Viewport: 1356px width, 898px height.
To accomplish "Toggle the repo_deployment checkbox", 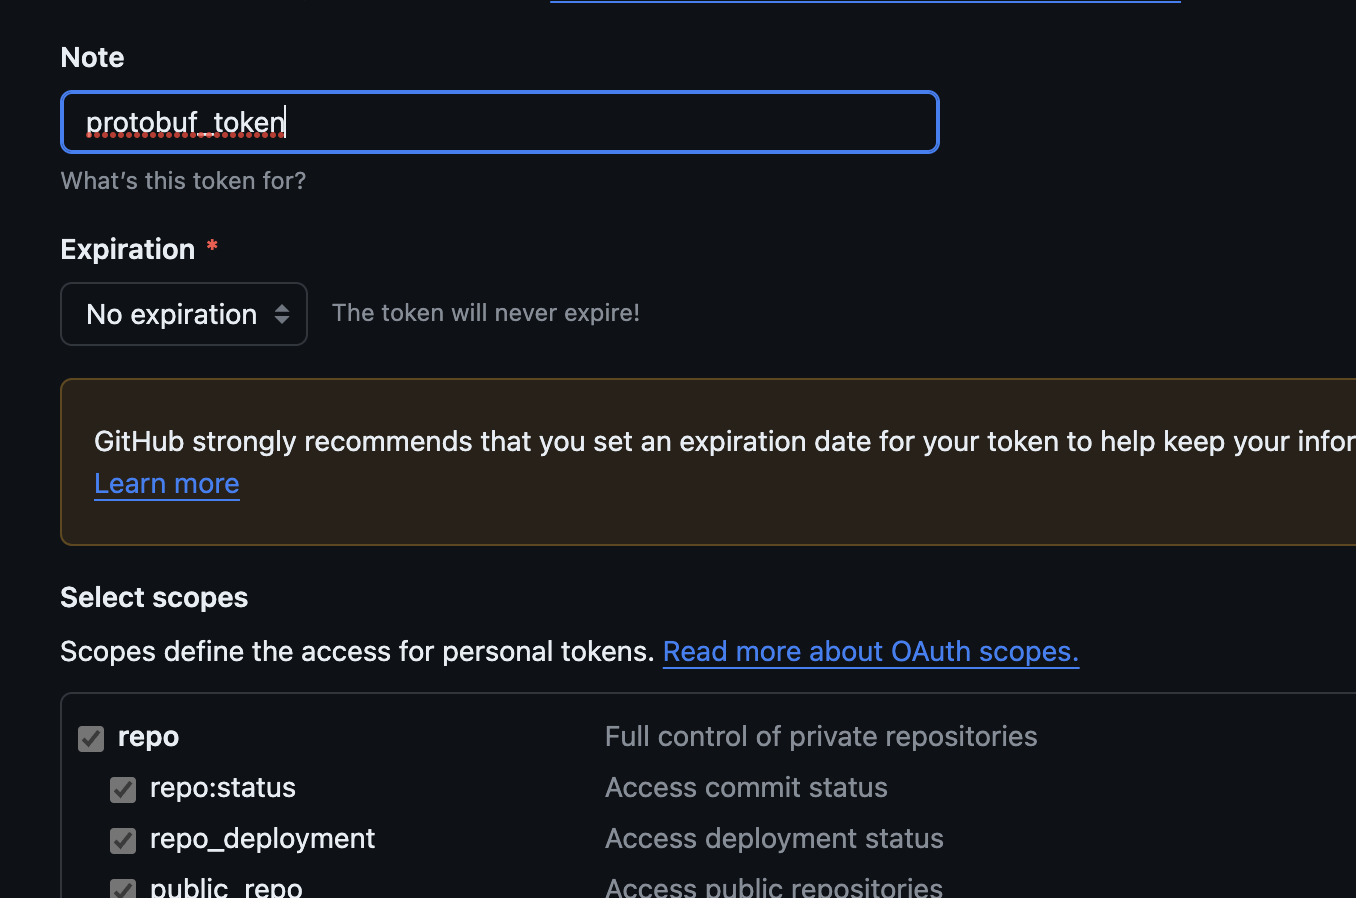I will 123,841.
